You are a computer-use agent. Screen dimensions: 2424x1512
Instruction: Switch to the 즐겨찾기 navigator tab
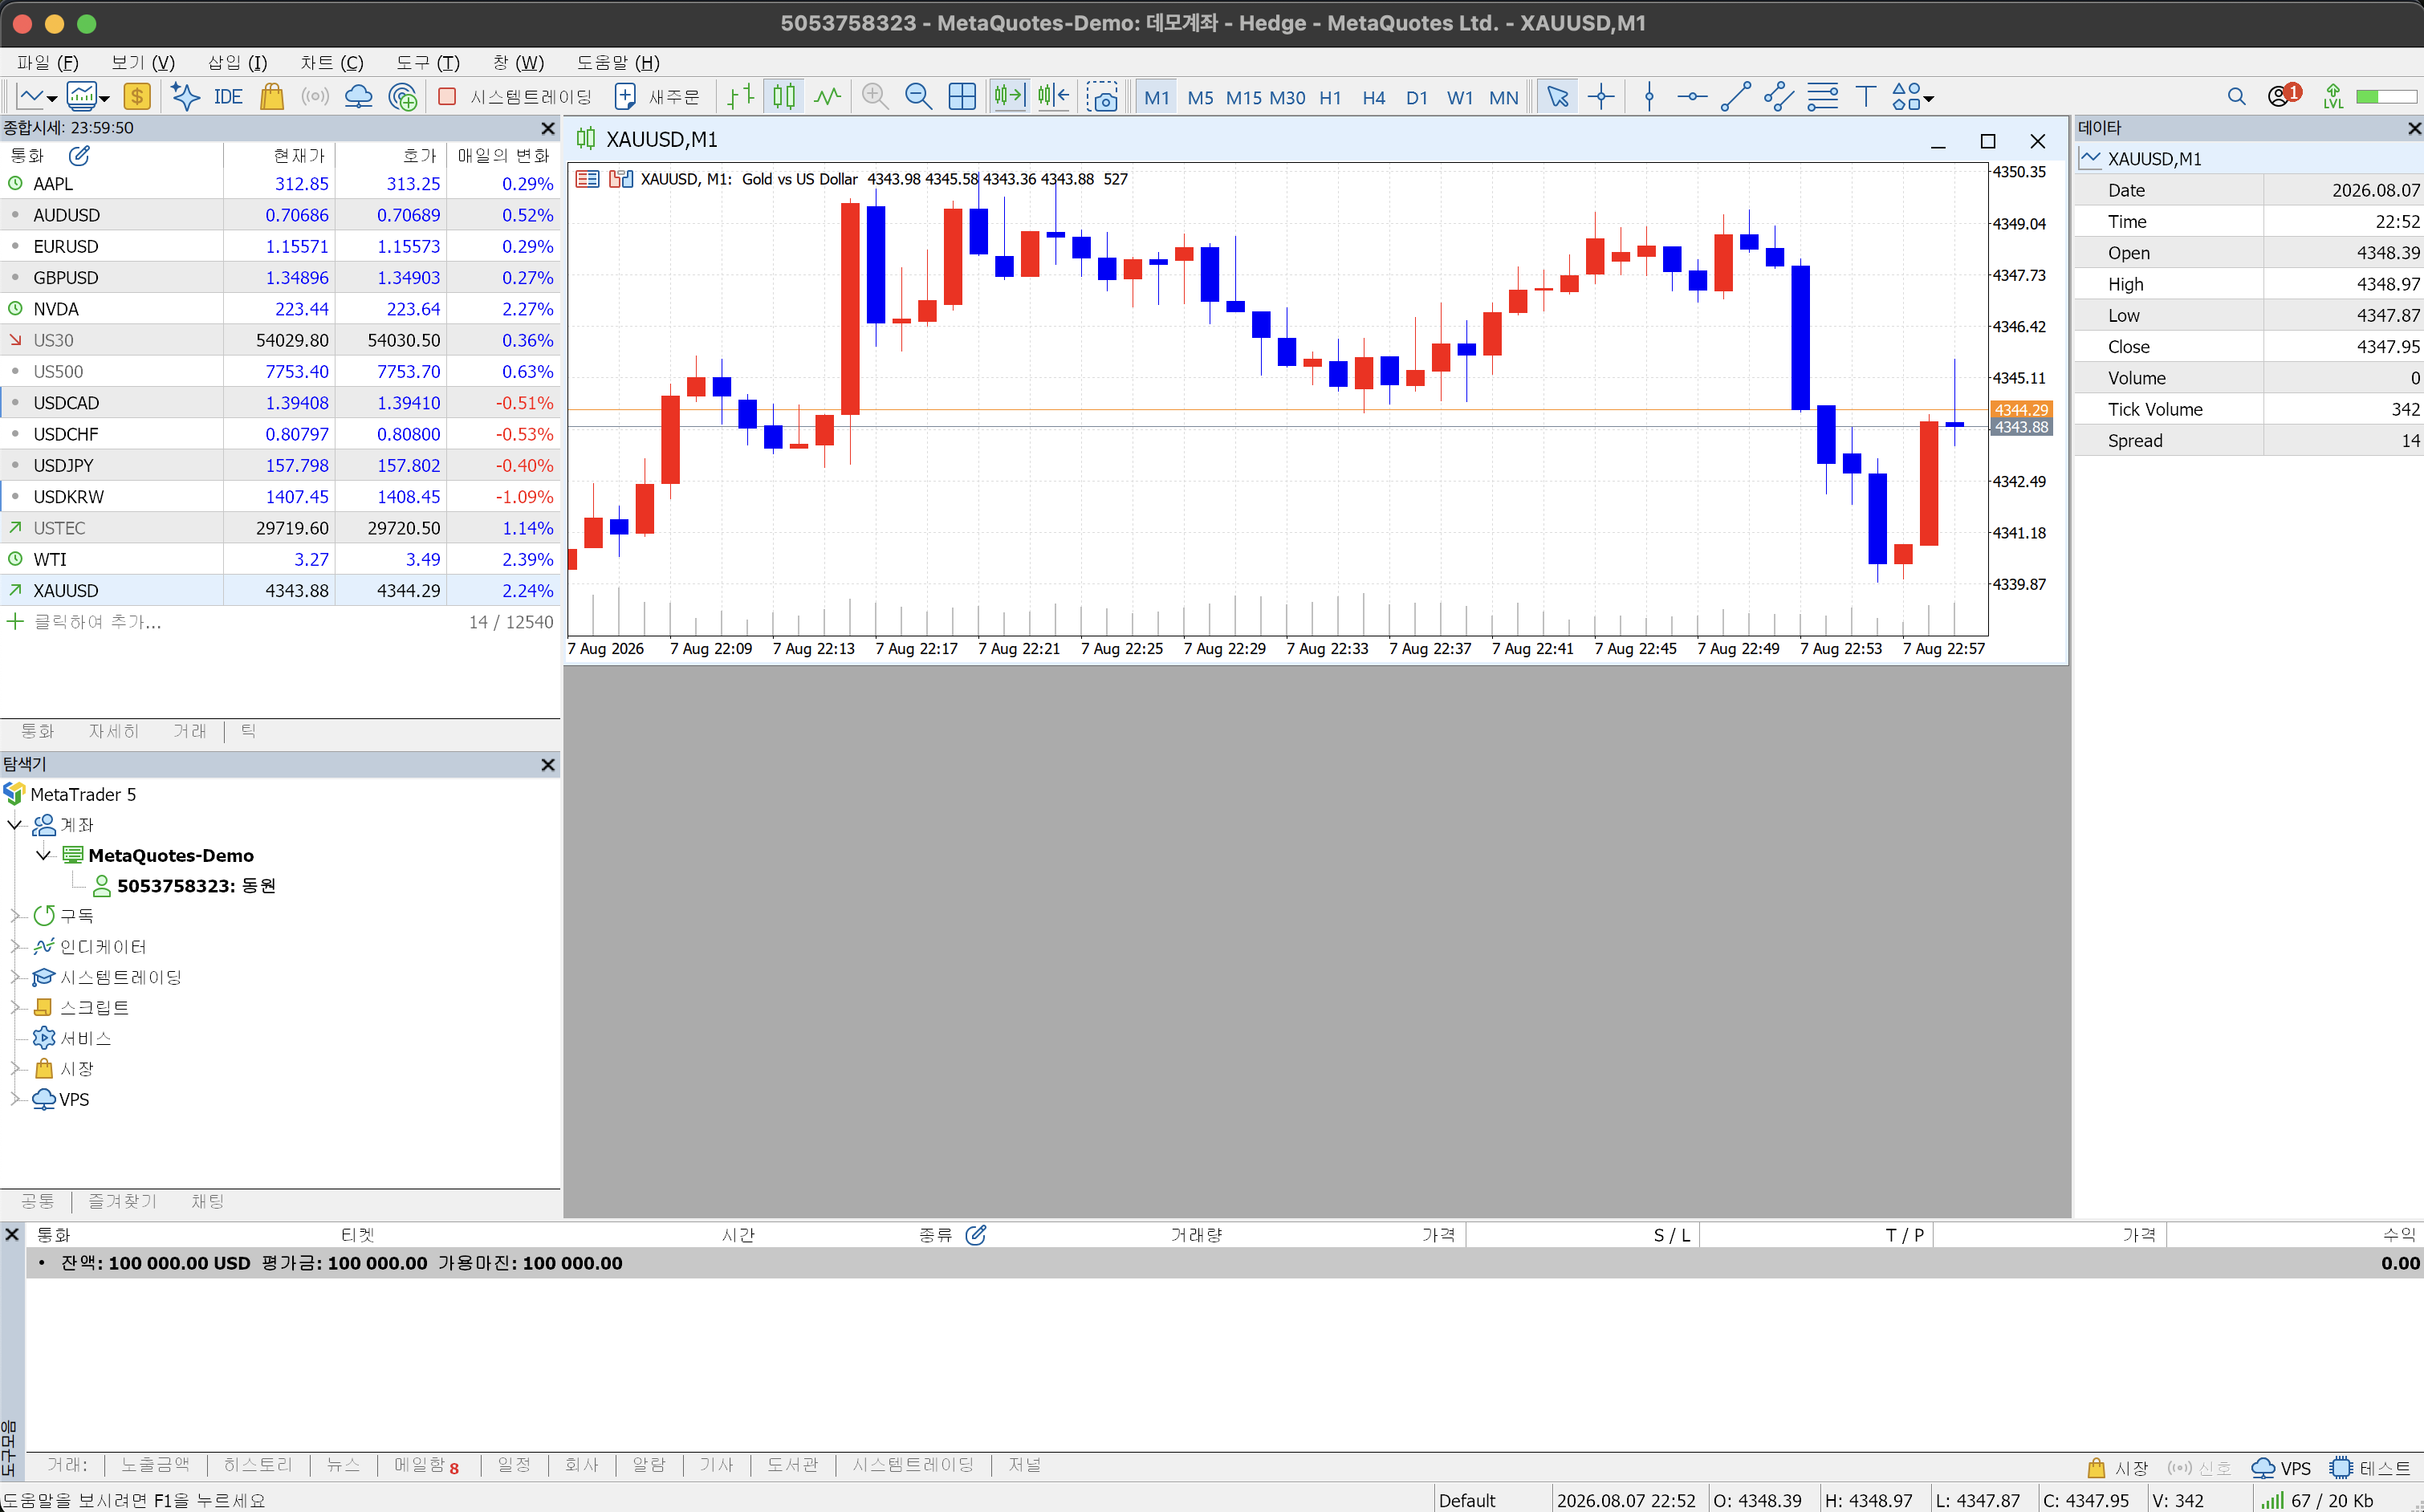click(122, 1202)
